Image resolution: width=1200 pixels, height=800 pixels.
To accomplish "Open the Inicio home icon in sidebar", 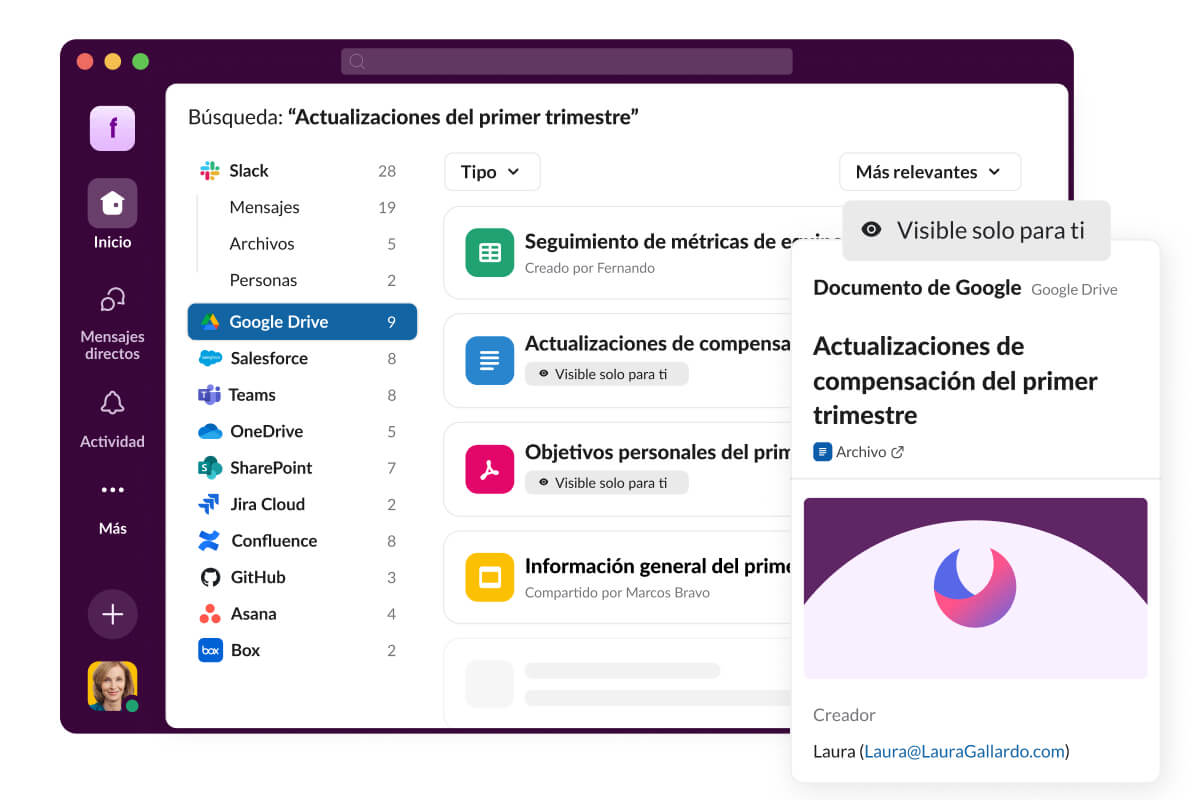I will pyautogui.click(x=112, y=204).
